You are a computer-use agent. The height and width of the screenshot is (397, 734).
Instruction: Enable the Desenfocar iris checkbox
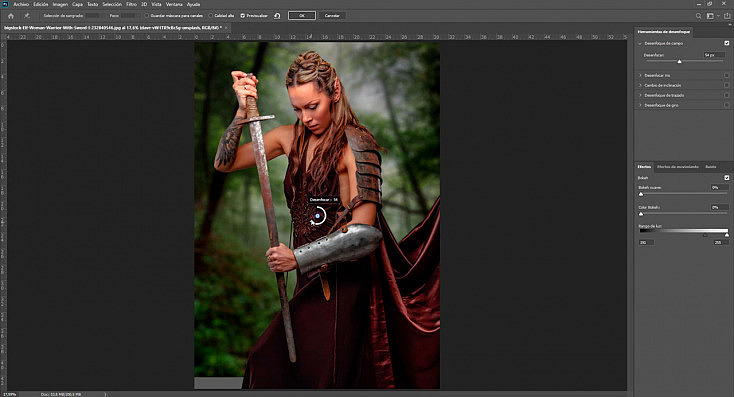click(727, 75)
